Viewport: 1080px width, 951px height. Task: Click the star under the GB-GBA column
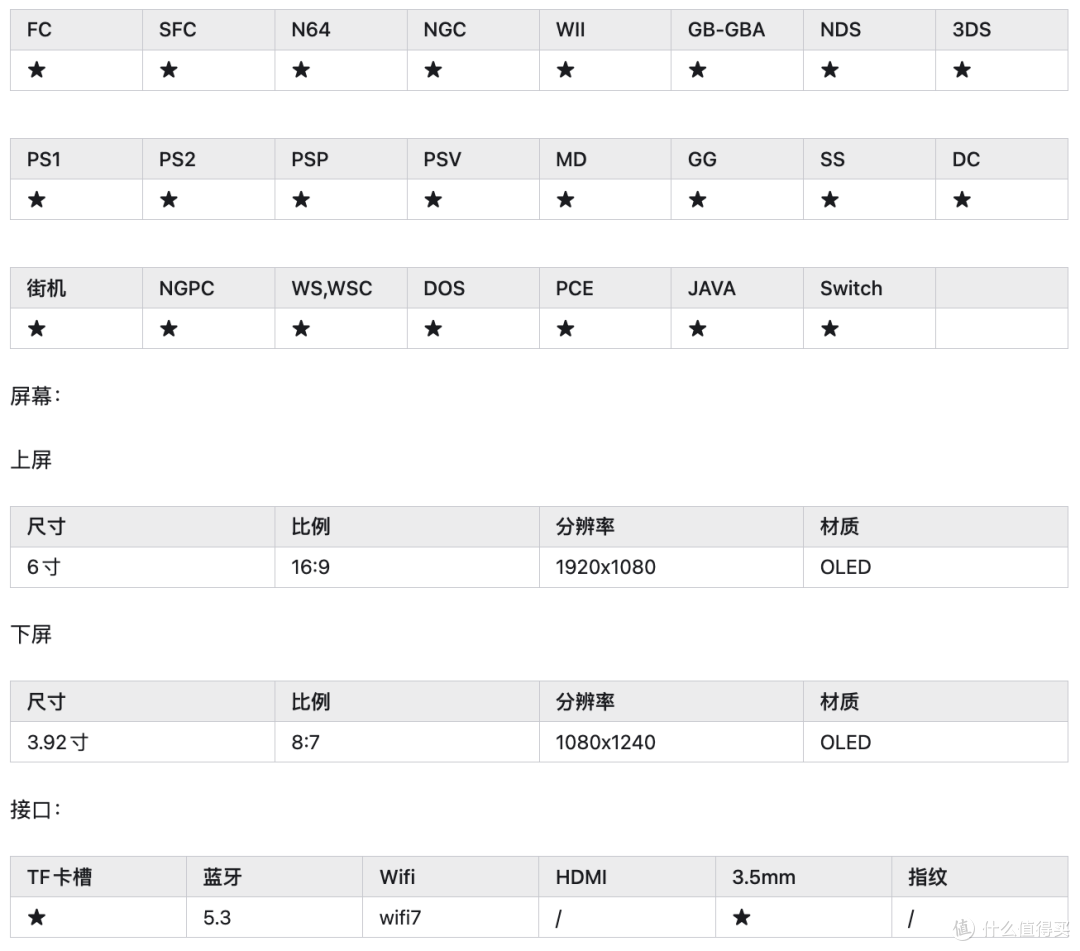[698, 70]
